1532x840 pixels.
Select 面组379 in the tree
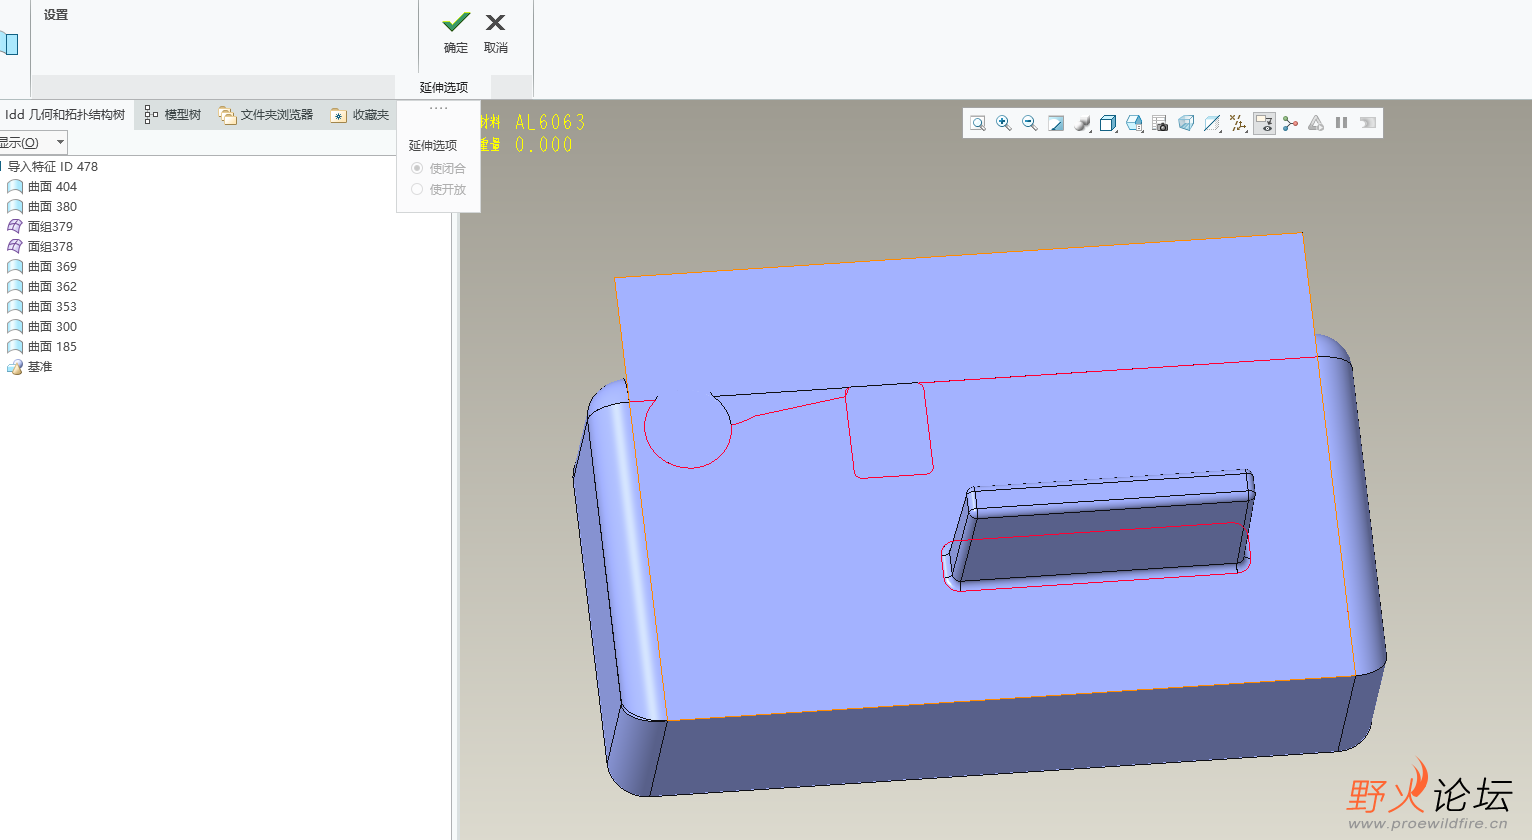tap(50, 227)
